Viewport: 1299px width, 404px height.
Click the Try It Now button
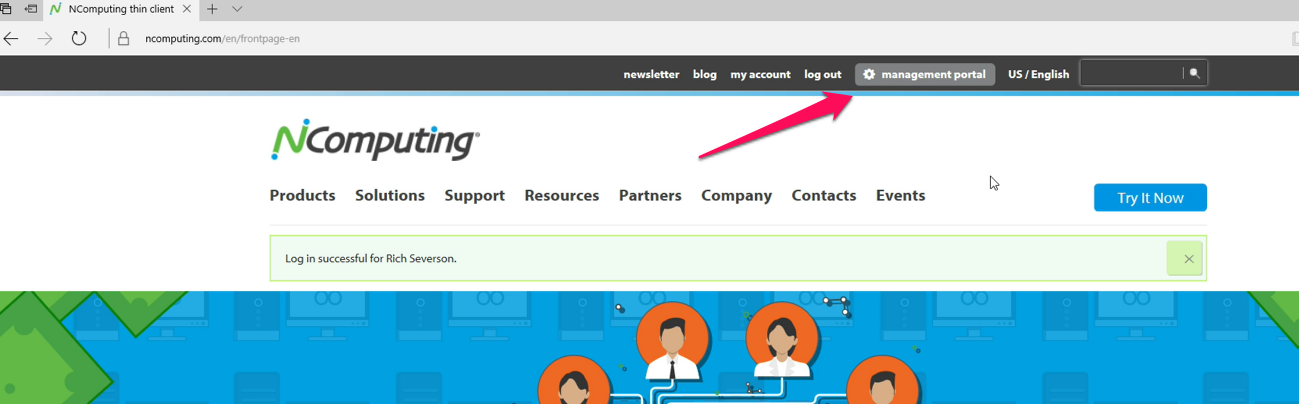pos(1150,198)
